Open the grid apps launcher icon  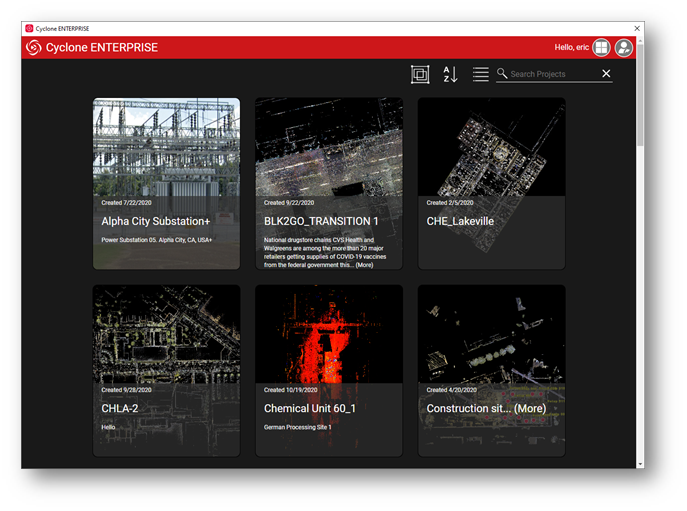click(x=601, y=48)
